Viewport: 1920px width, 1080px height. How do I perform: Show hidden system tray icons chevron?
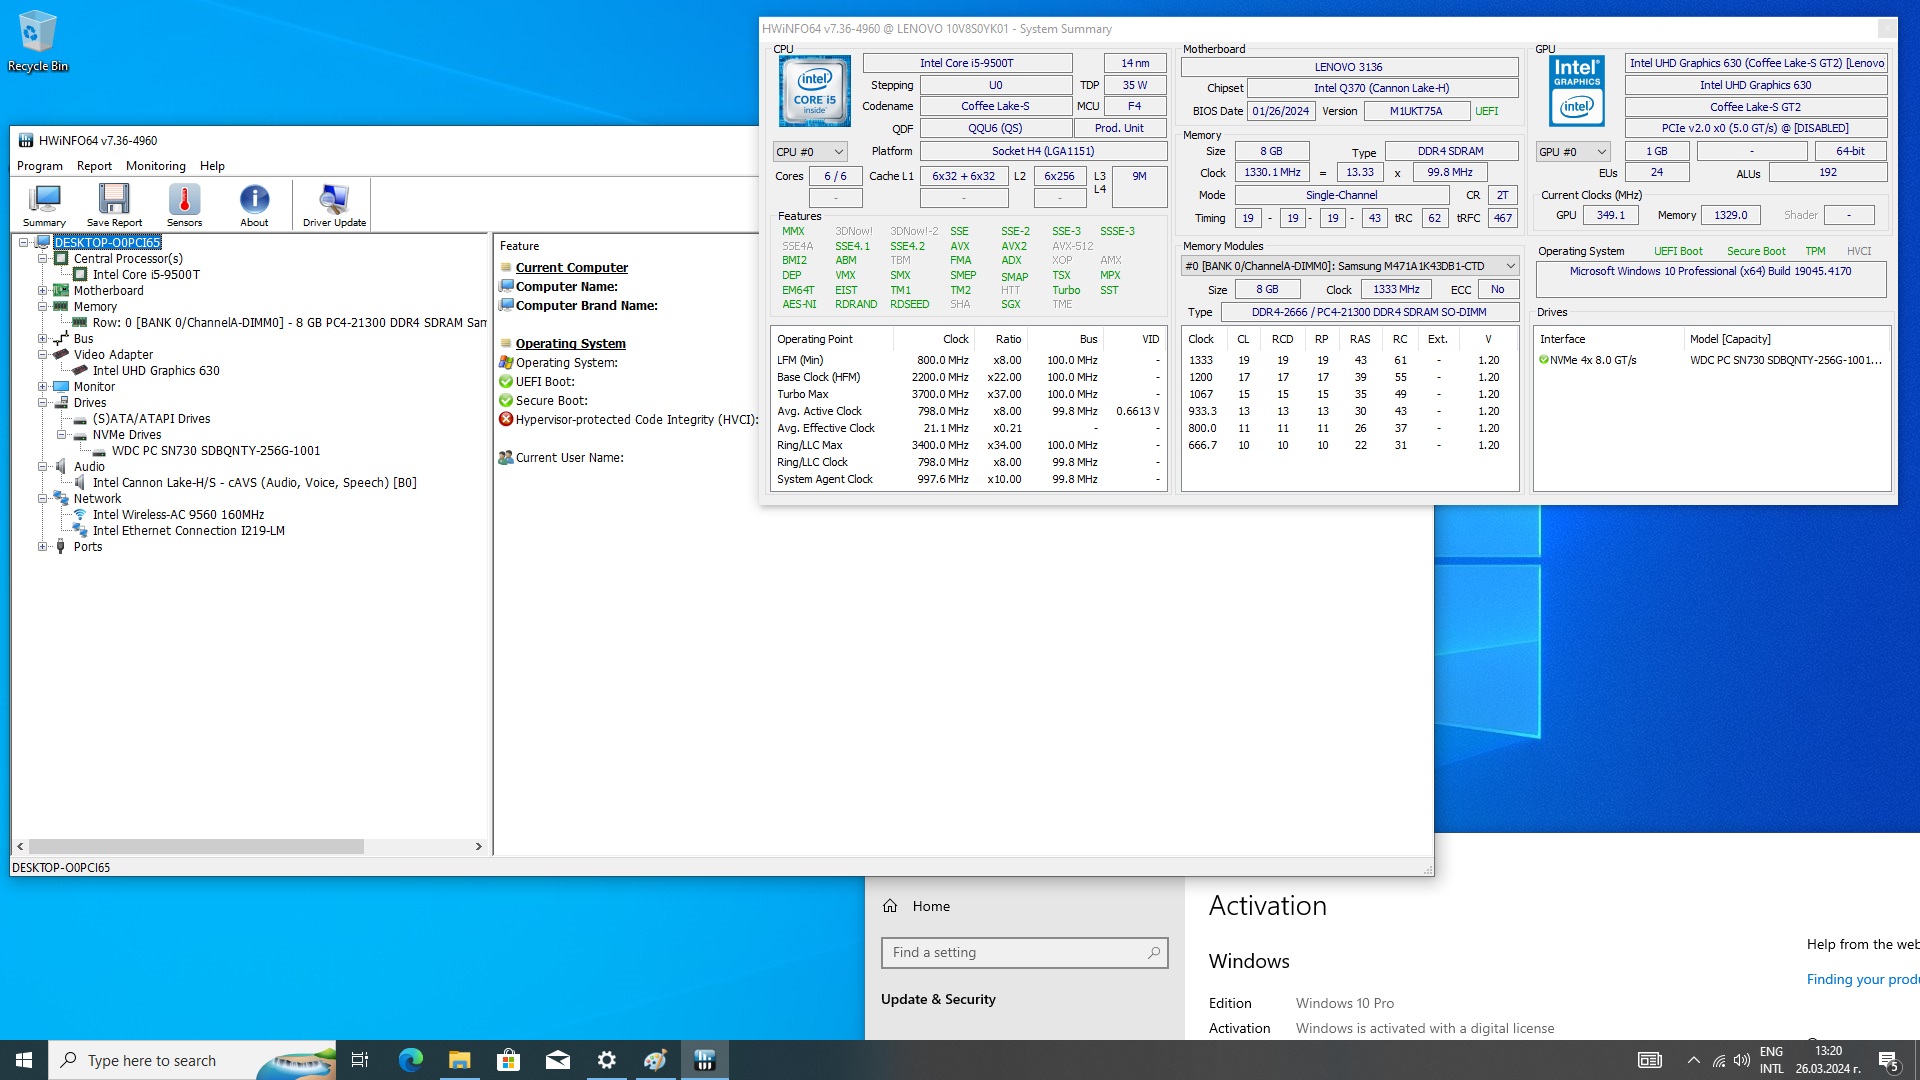(x=1693, y=1060)
